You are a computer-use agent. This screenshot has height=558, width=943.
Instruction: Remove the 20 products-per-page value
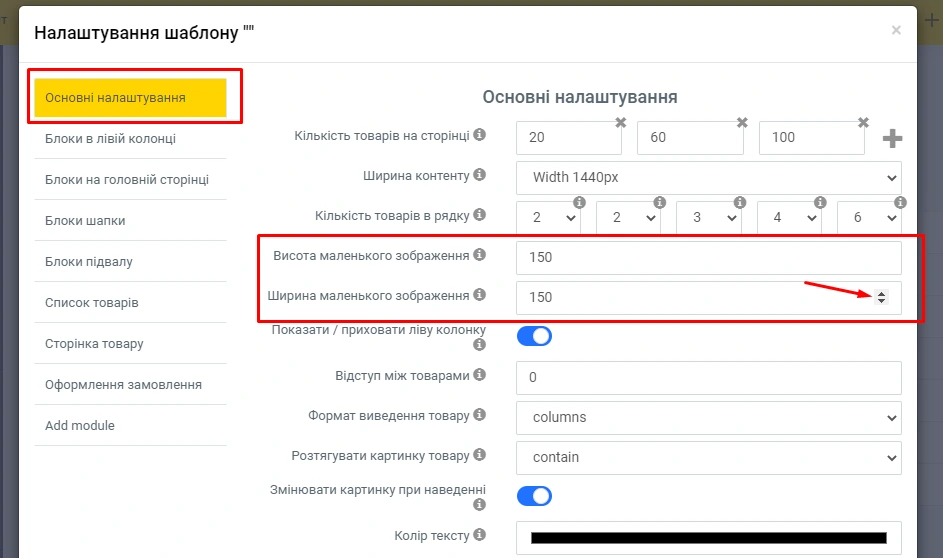click(620, 122)
